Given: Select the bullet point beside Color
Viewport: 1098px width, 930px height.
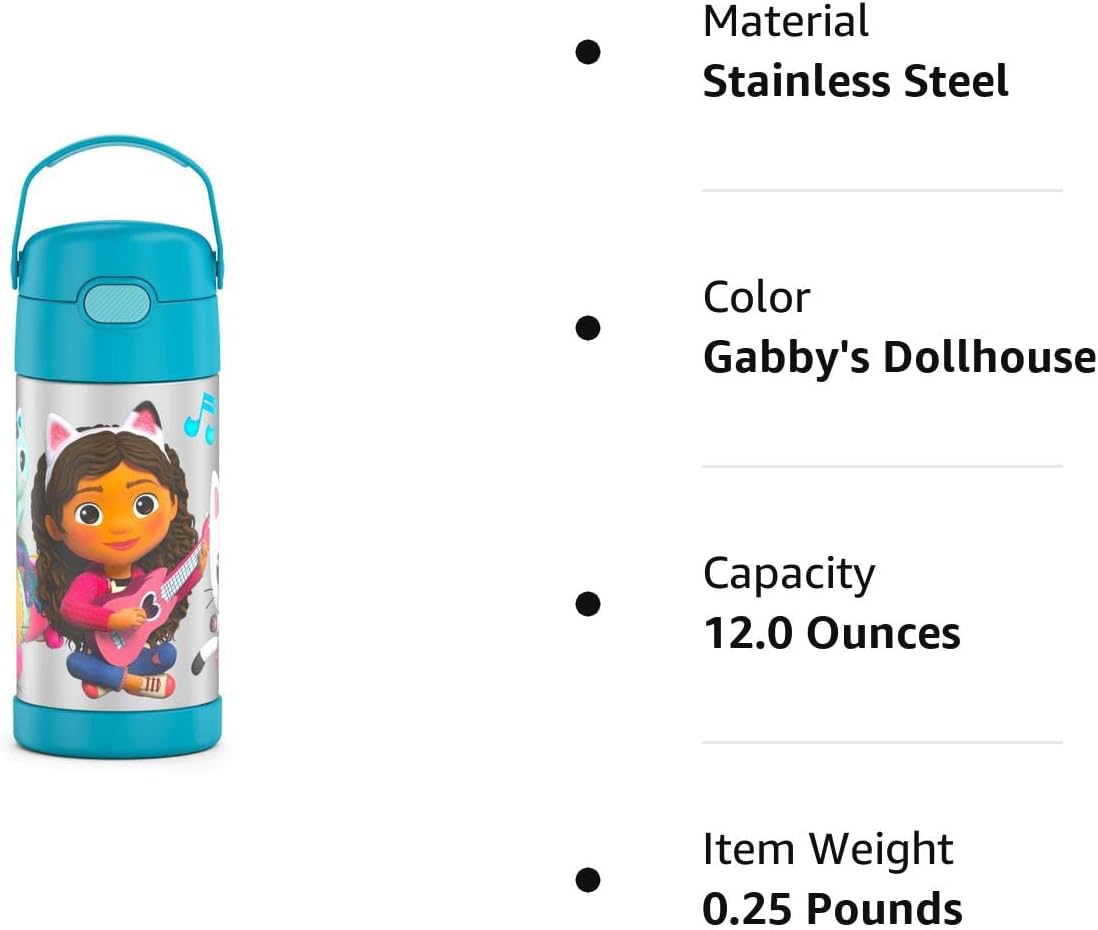Looking at the screenshot, I should click(x=588, y=327).
